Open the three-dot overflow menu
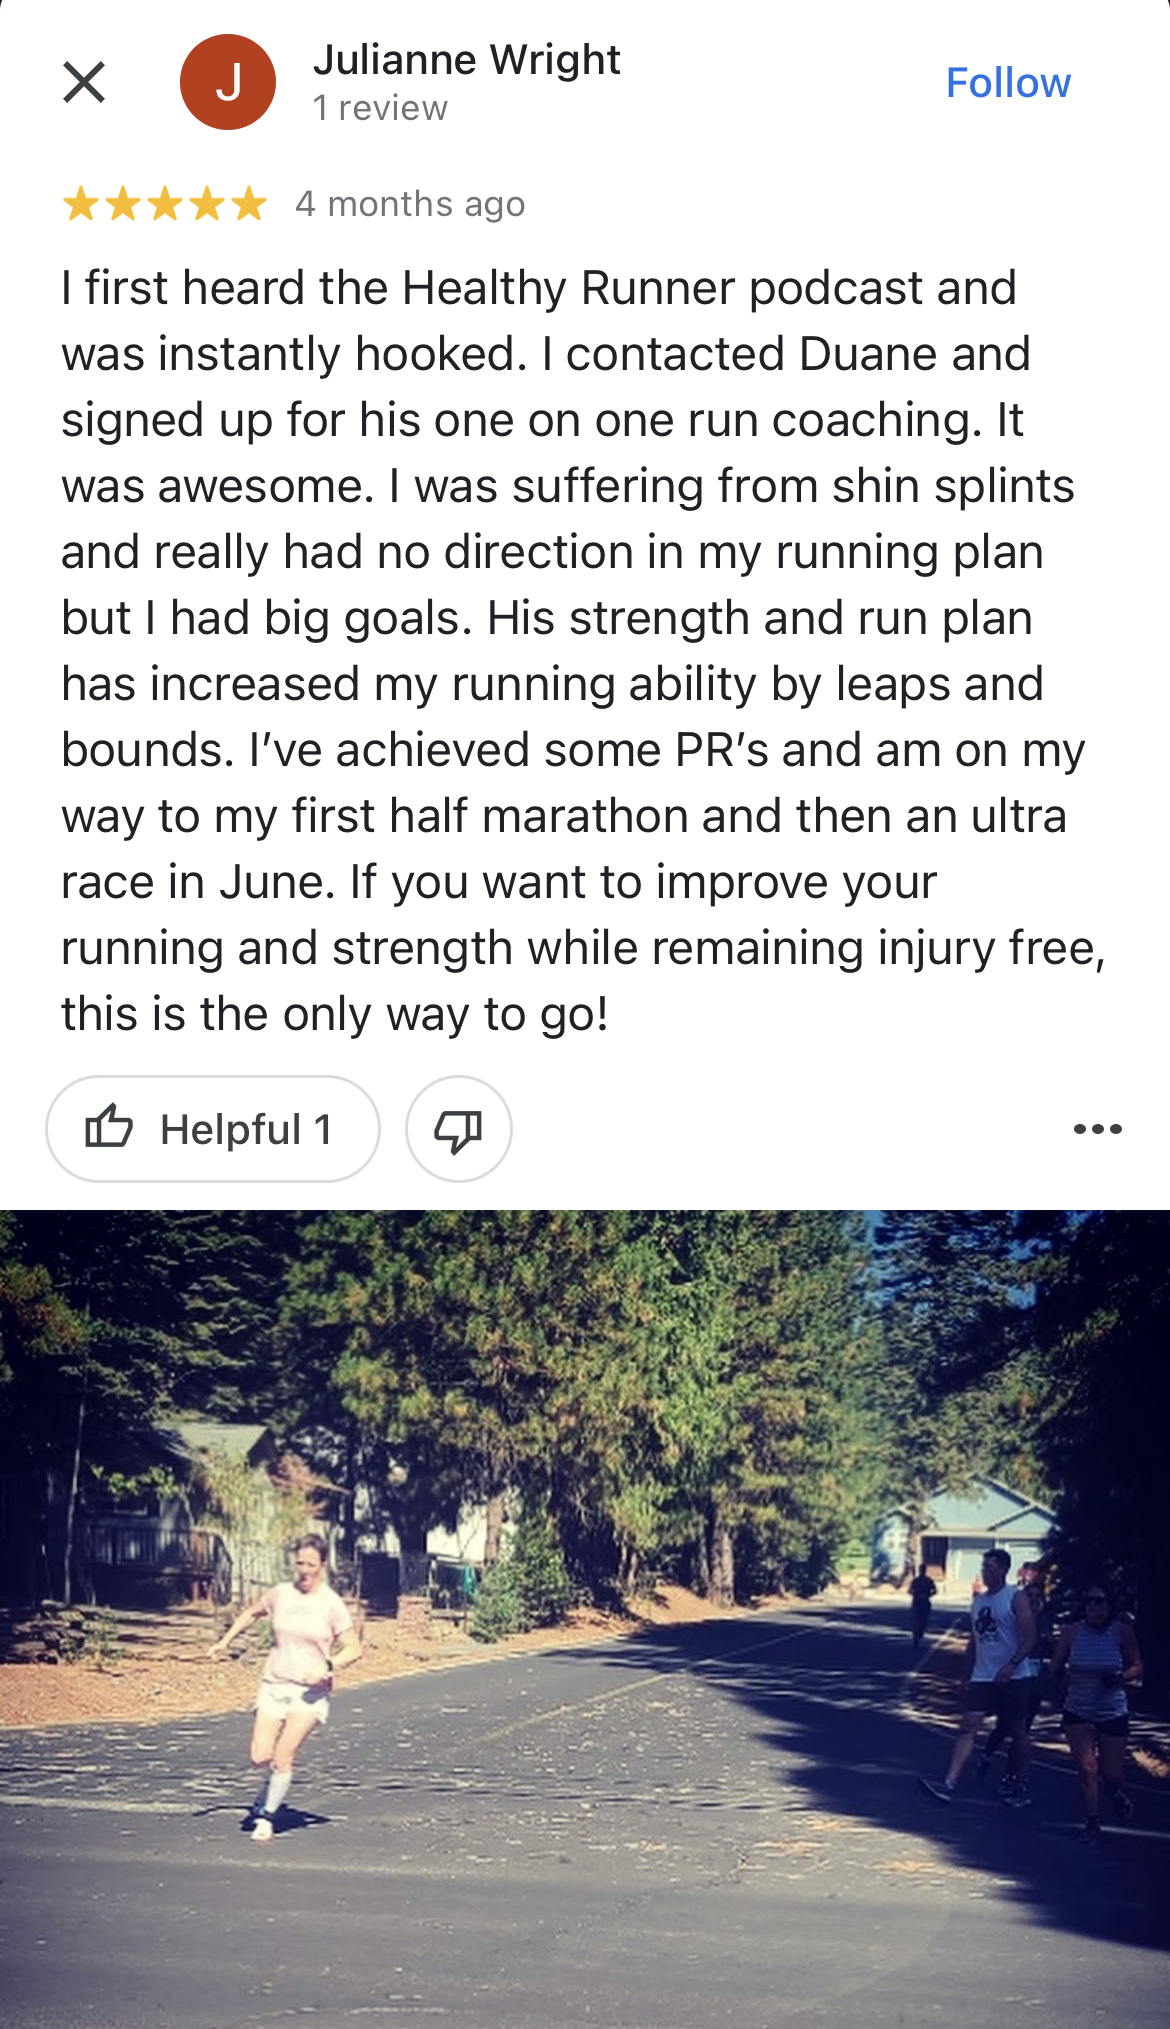 pyautogui.click(x=1098, y=1128)
